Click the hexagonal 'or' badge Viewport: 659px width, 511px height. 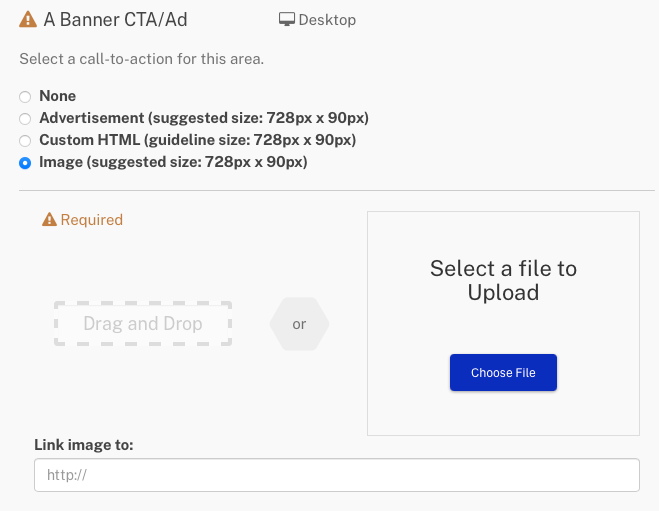click(299, 324)
